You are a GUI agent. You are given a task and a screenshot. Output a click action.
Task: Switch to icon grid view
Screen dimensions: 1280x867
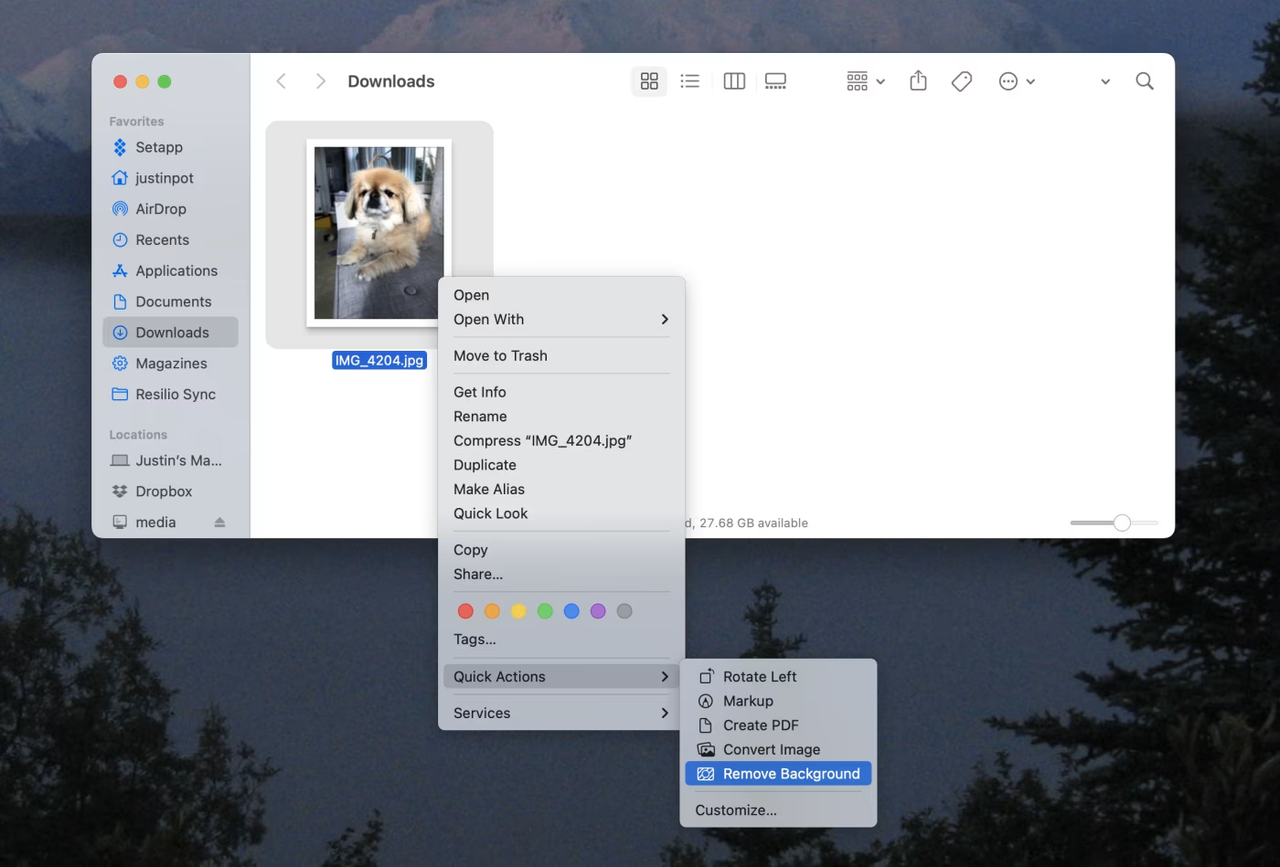pos(648,81)
